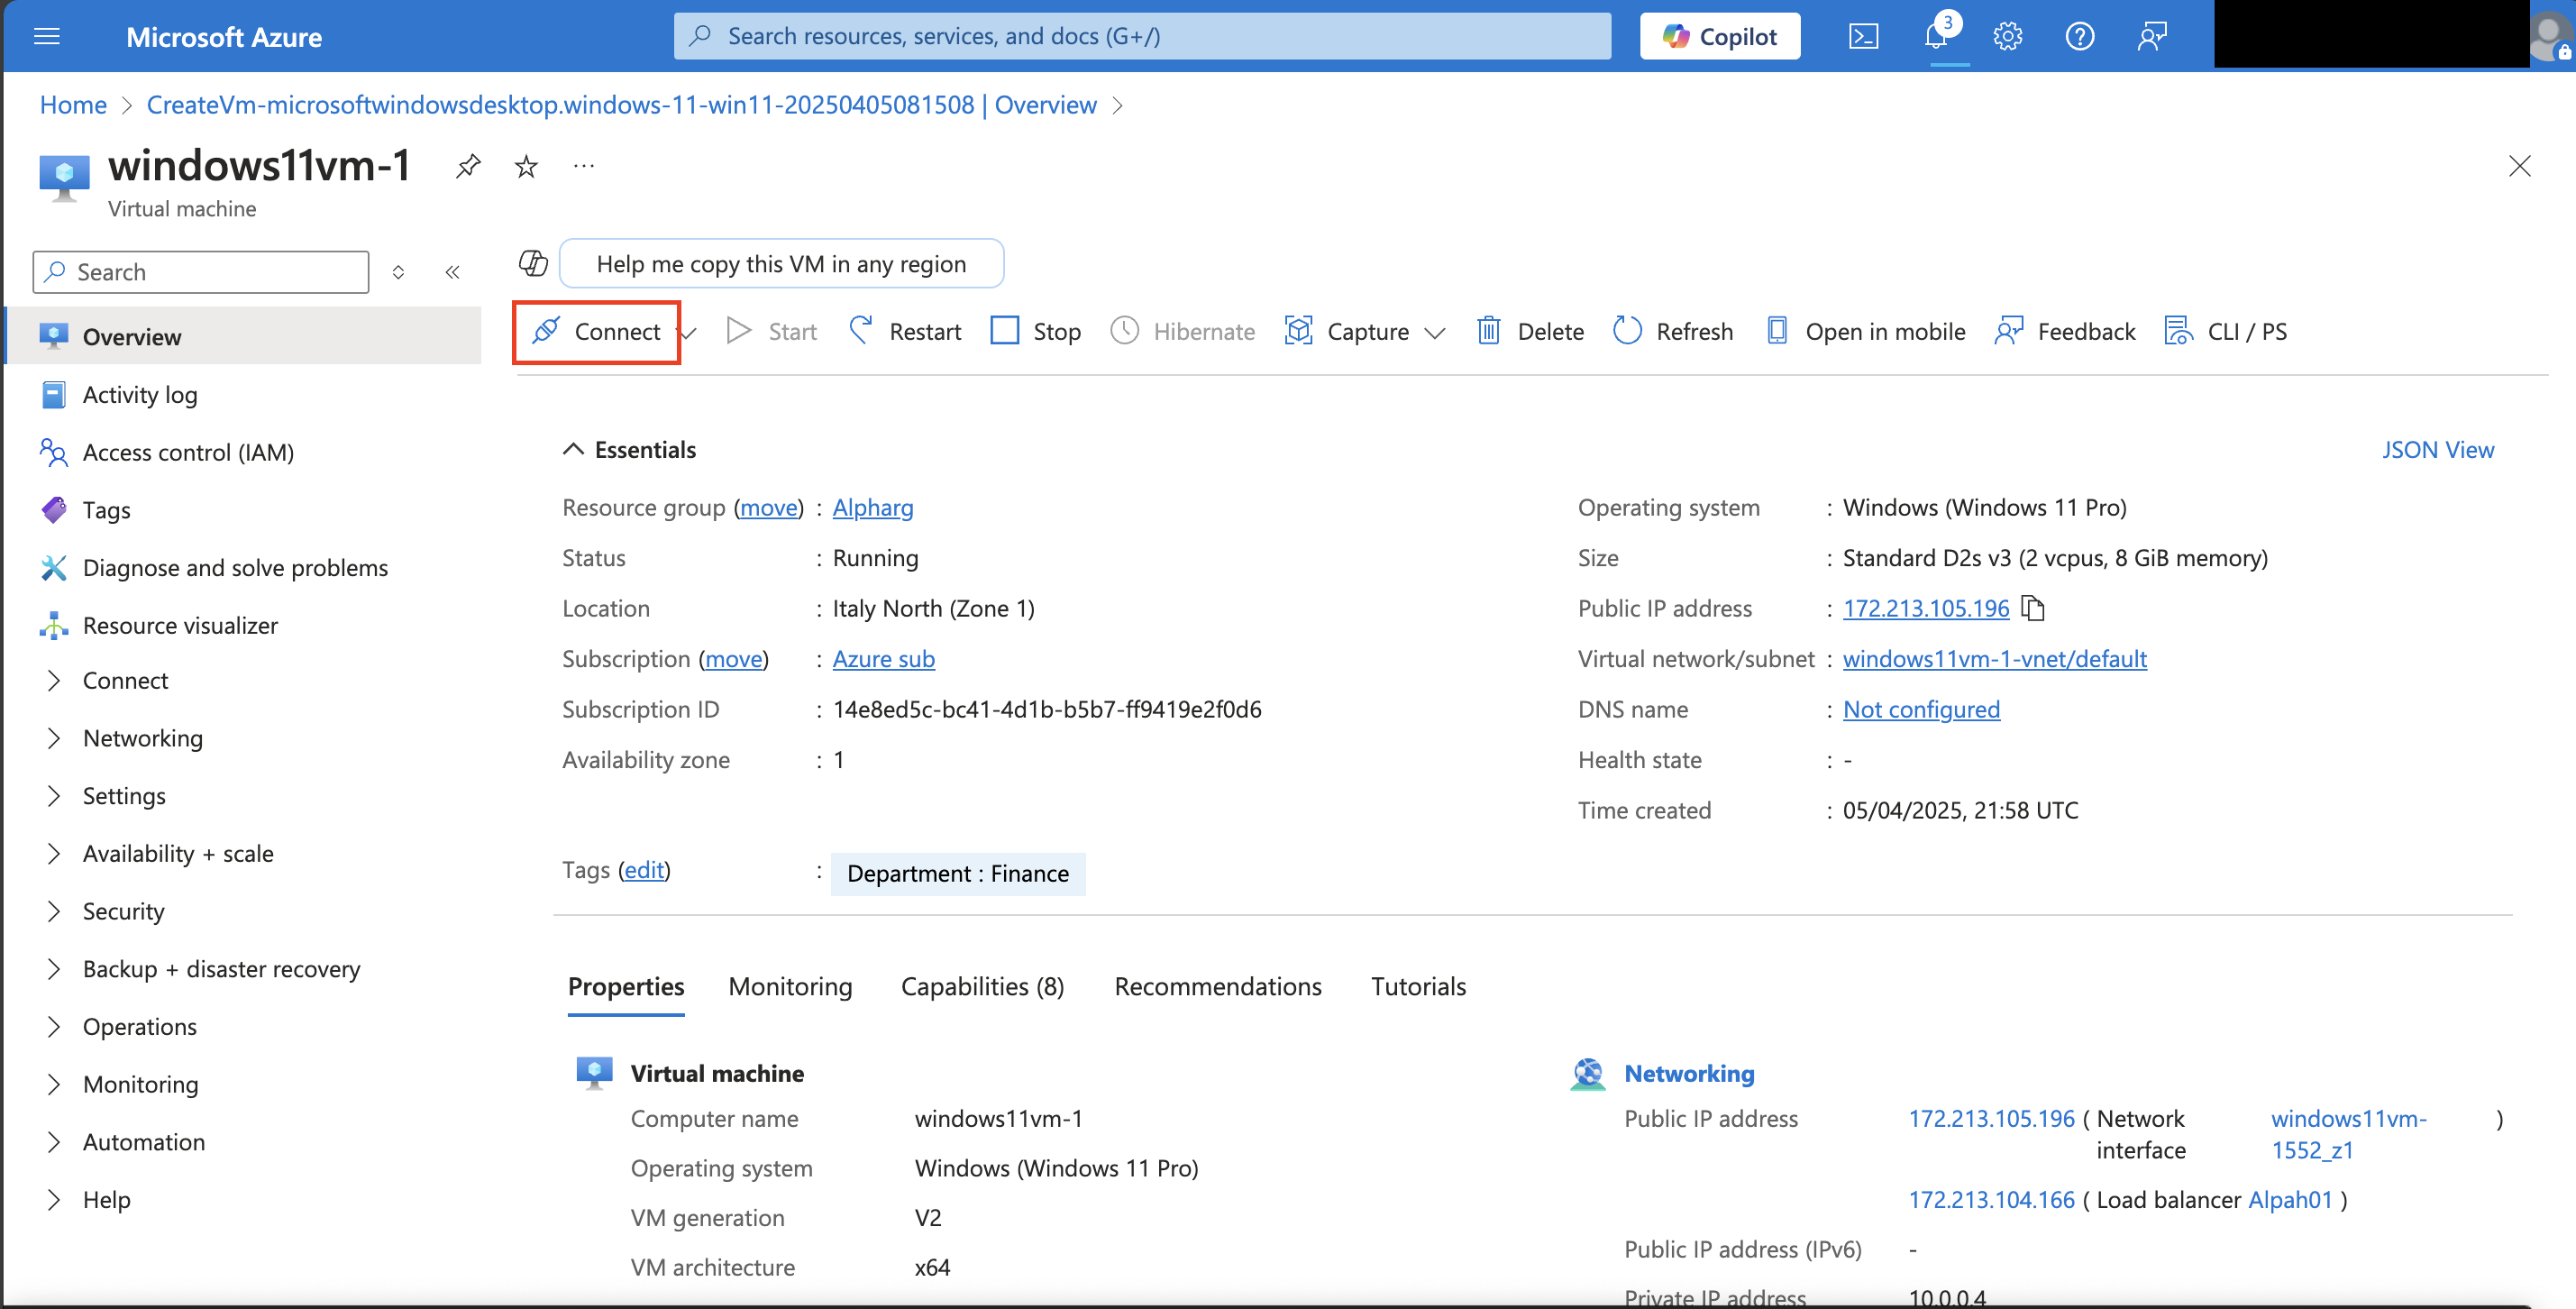Pin windows11vm-1 to the dashboard
Screen dimensions: 2576x1309
click(468, 166)
